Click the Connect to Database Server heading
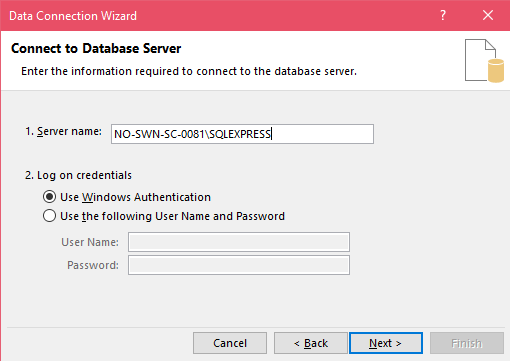Image resolution: width=510 pixels, height=361 pixels. click(x=96, y=48)
